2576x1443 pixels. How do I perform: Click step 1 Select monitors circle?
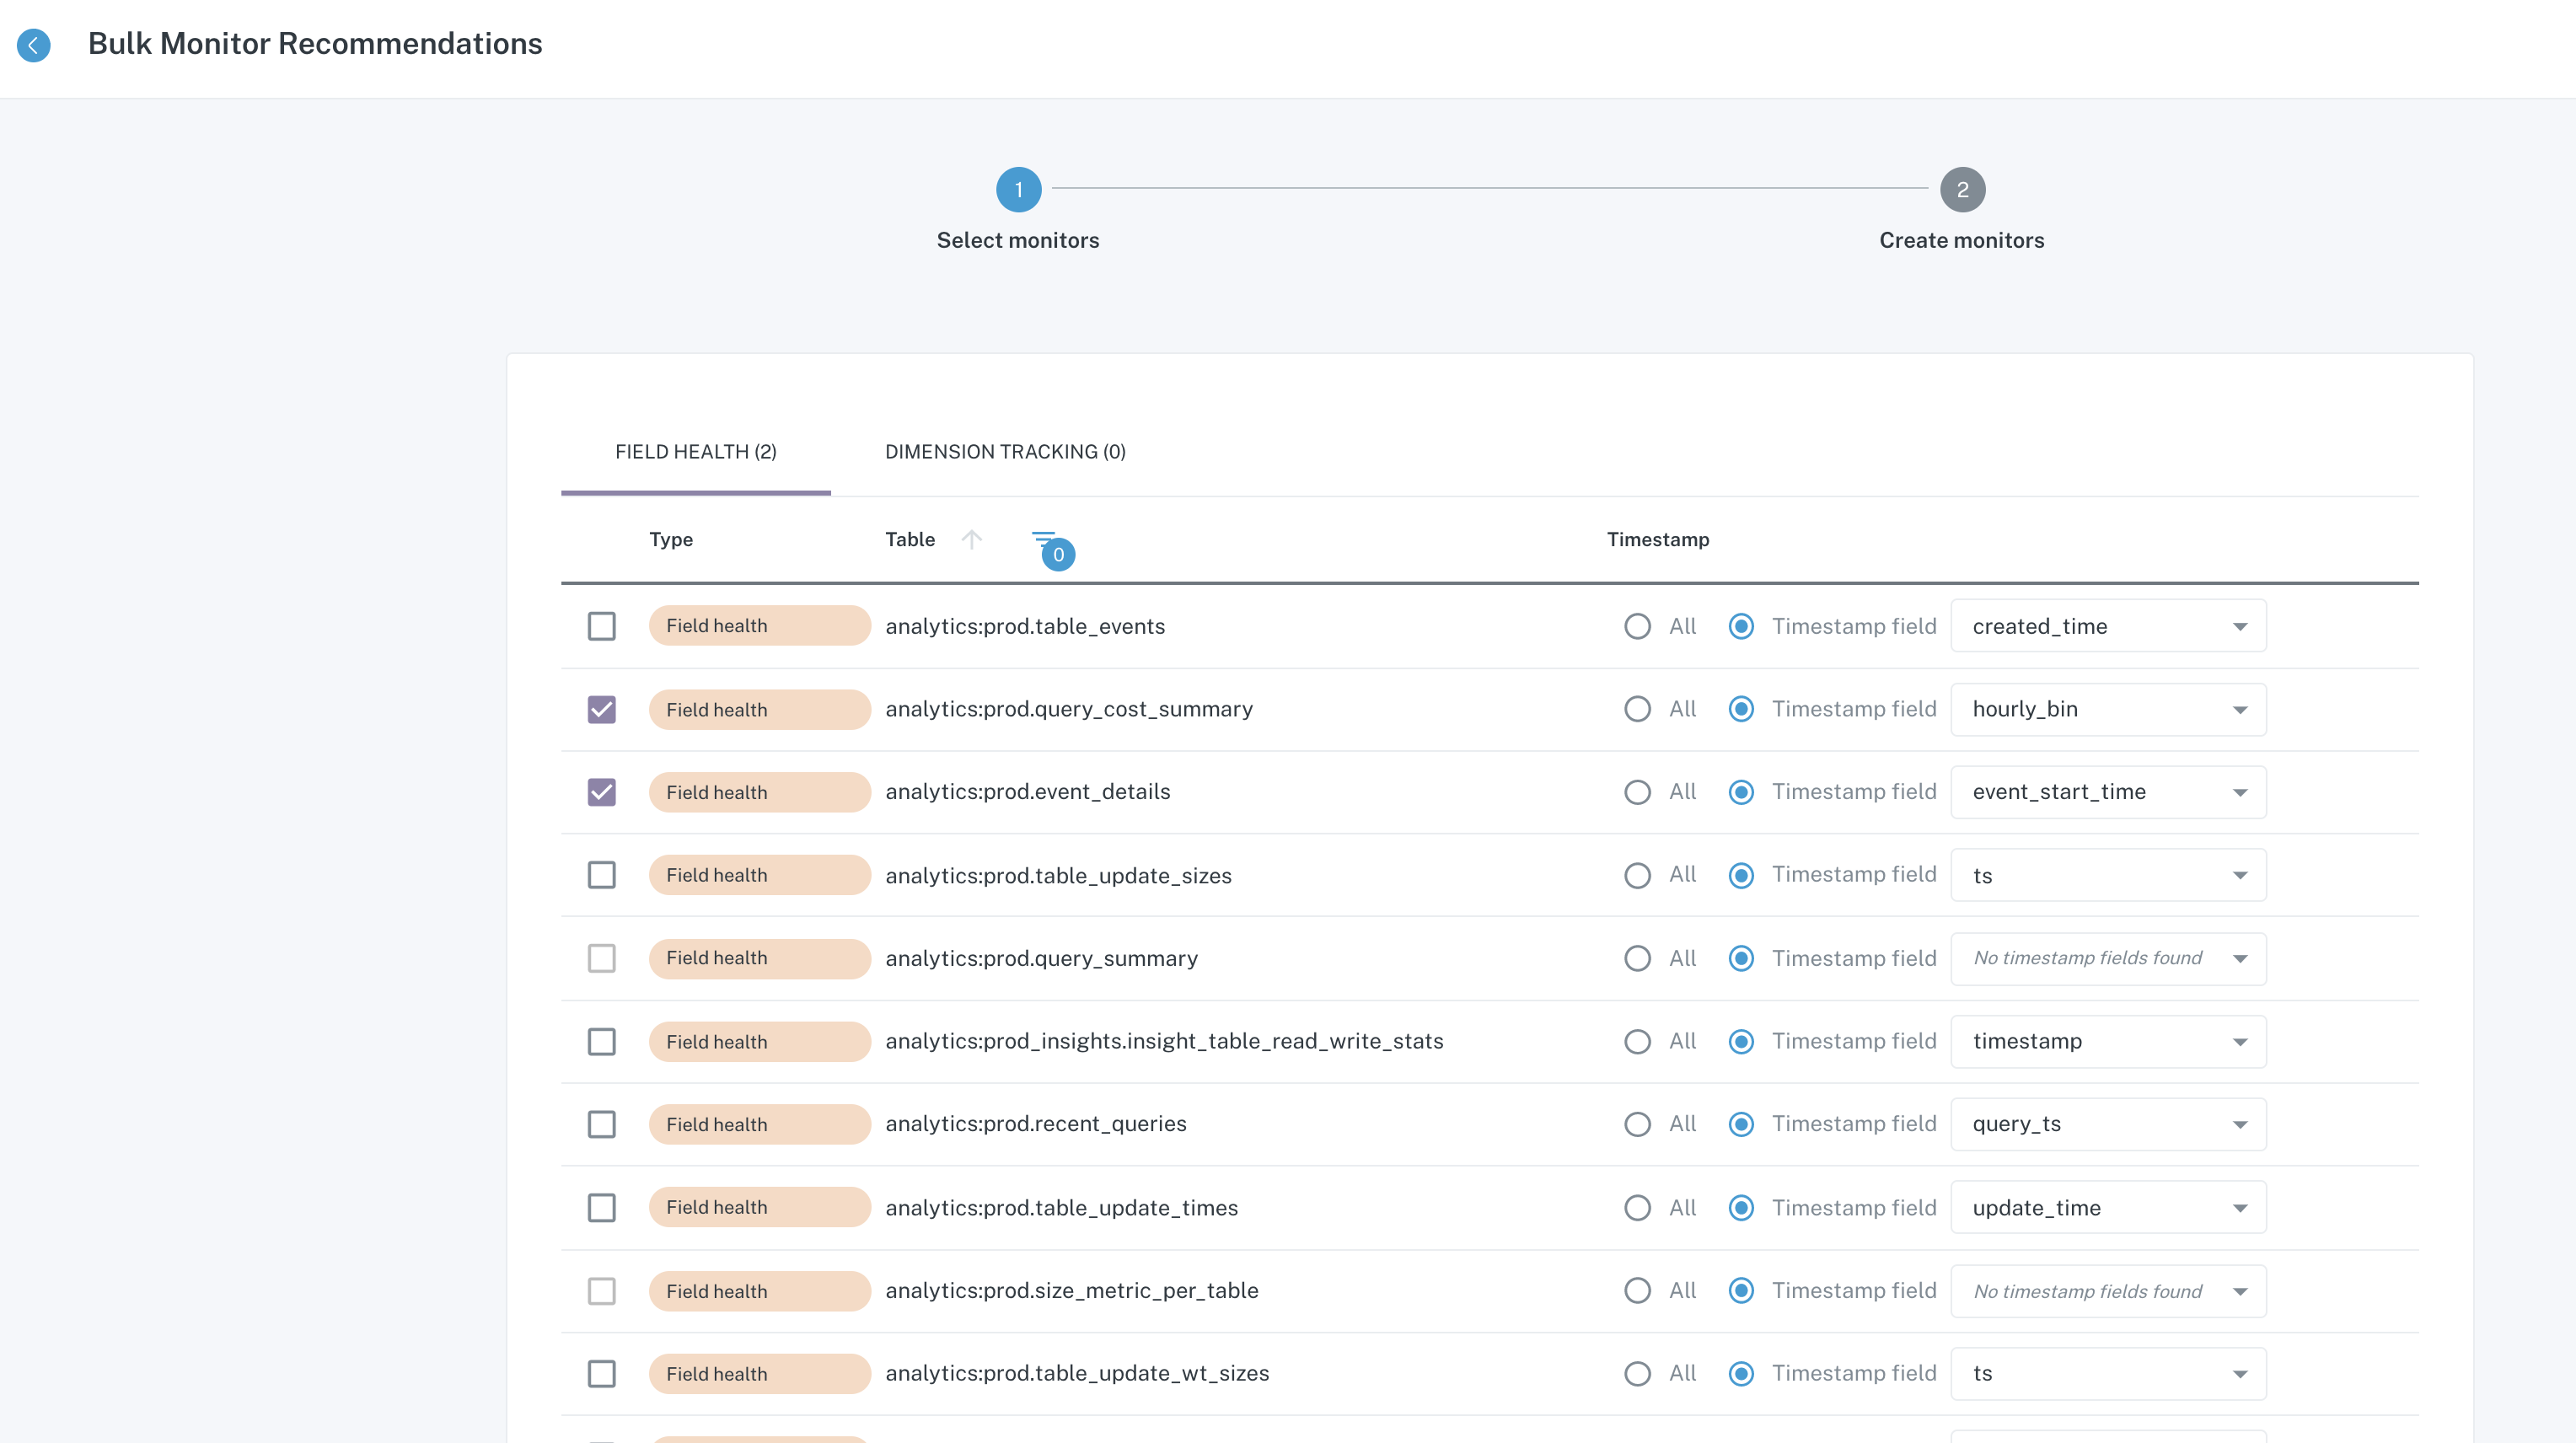pyautogui.click(x=1018, y=189)
